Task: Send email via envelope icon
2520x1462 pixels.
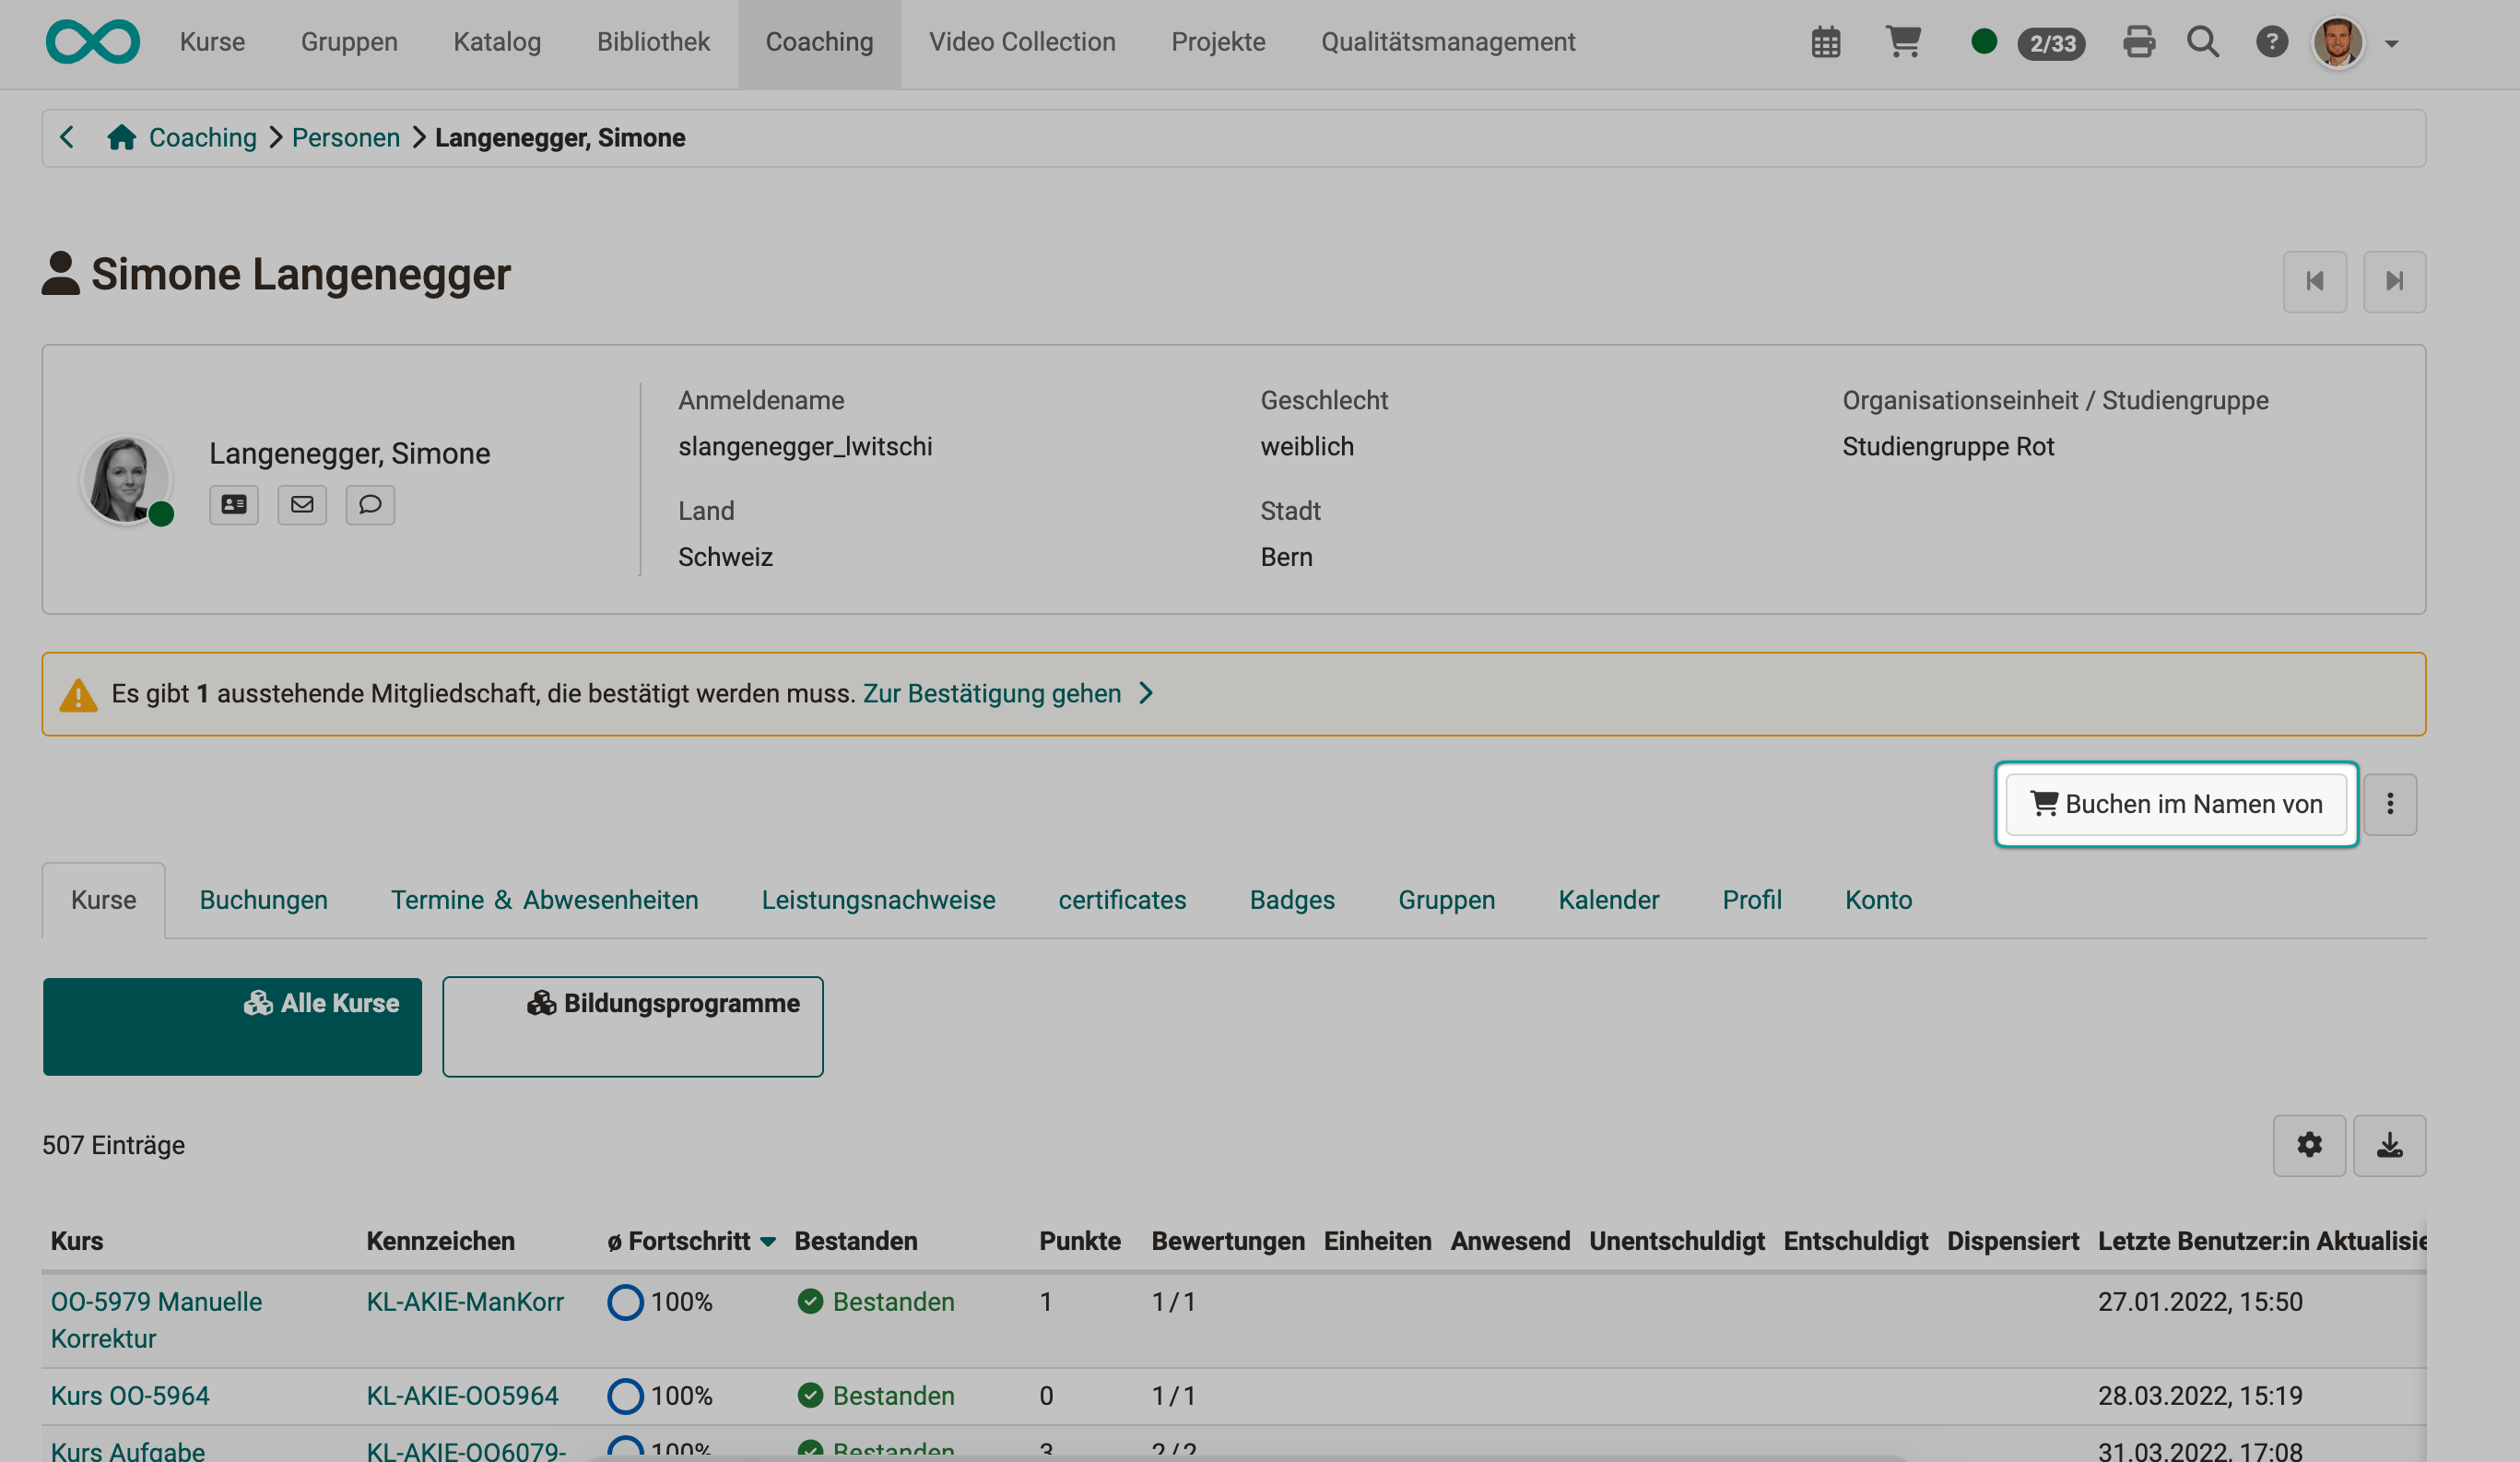Action: point(302,505)
